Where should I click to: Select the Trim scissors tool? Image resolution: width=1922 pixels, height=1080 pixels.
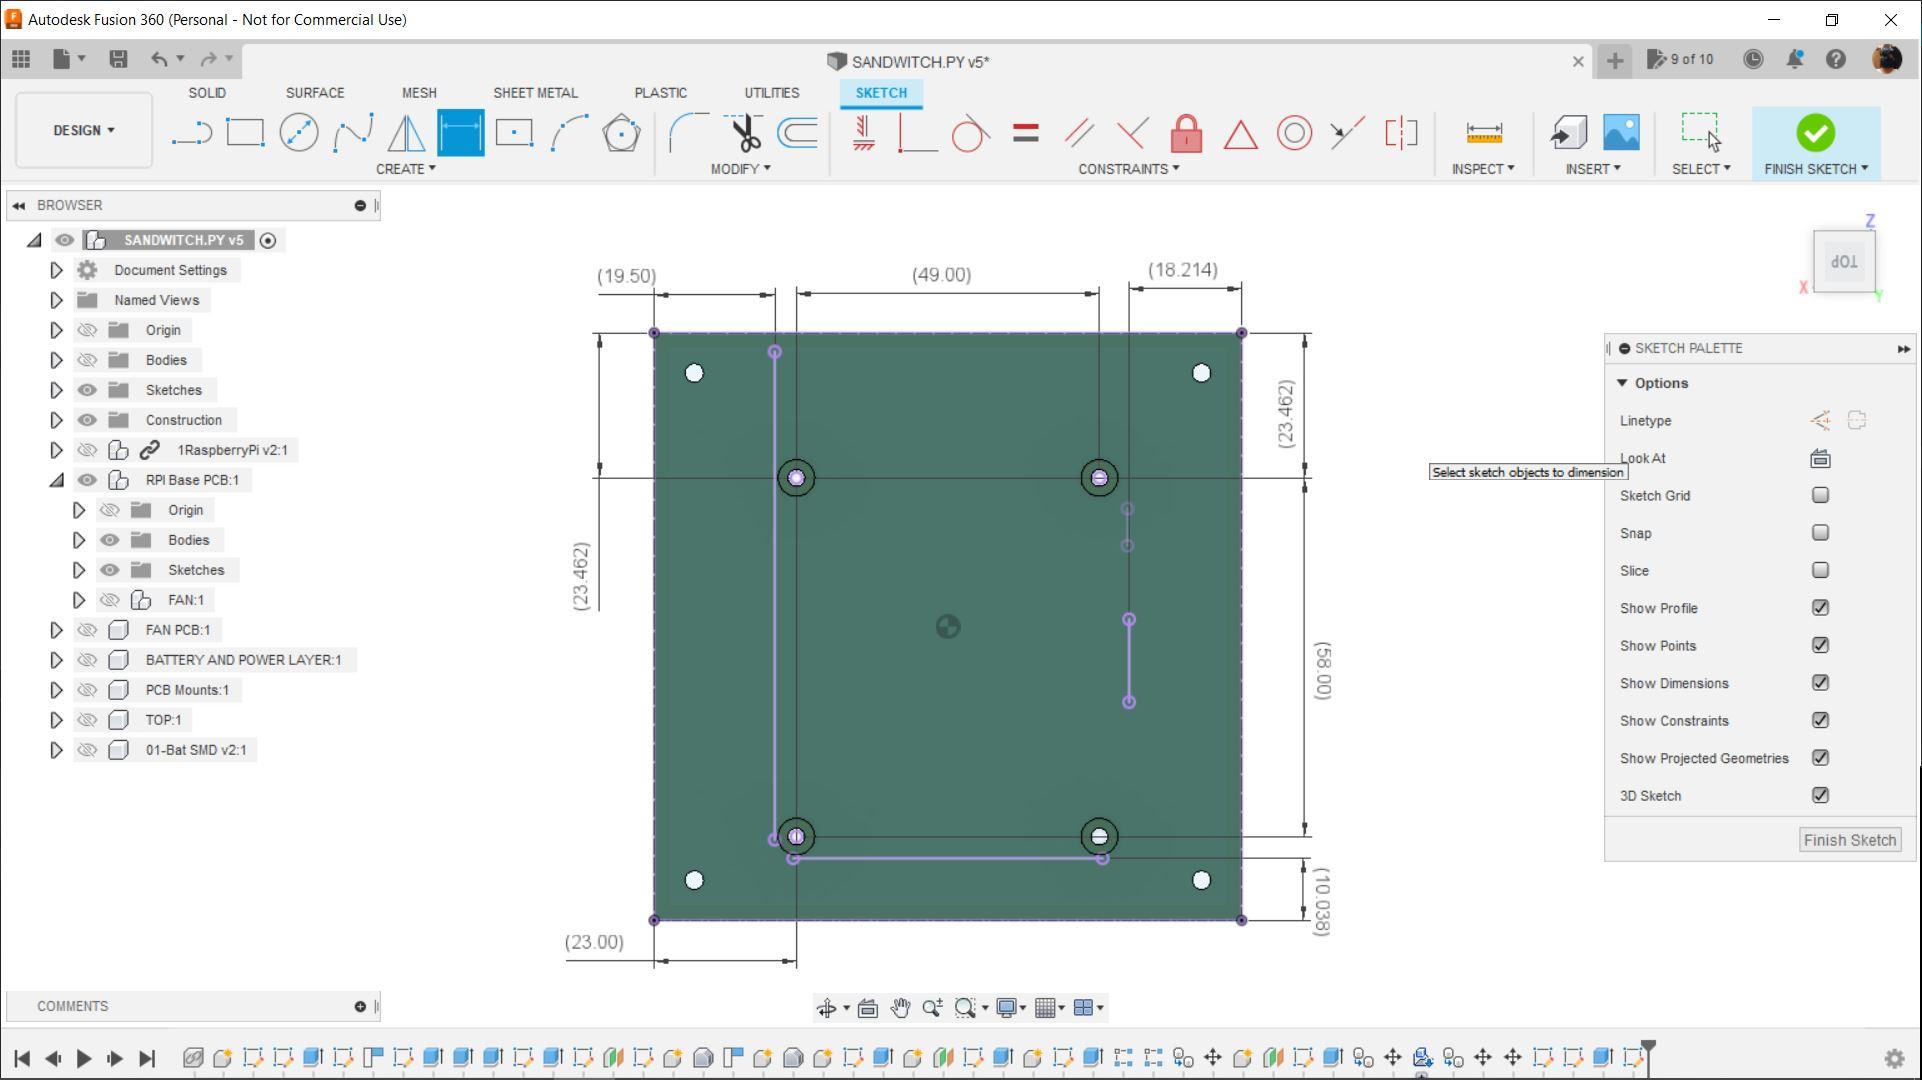point(744,133)
